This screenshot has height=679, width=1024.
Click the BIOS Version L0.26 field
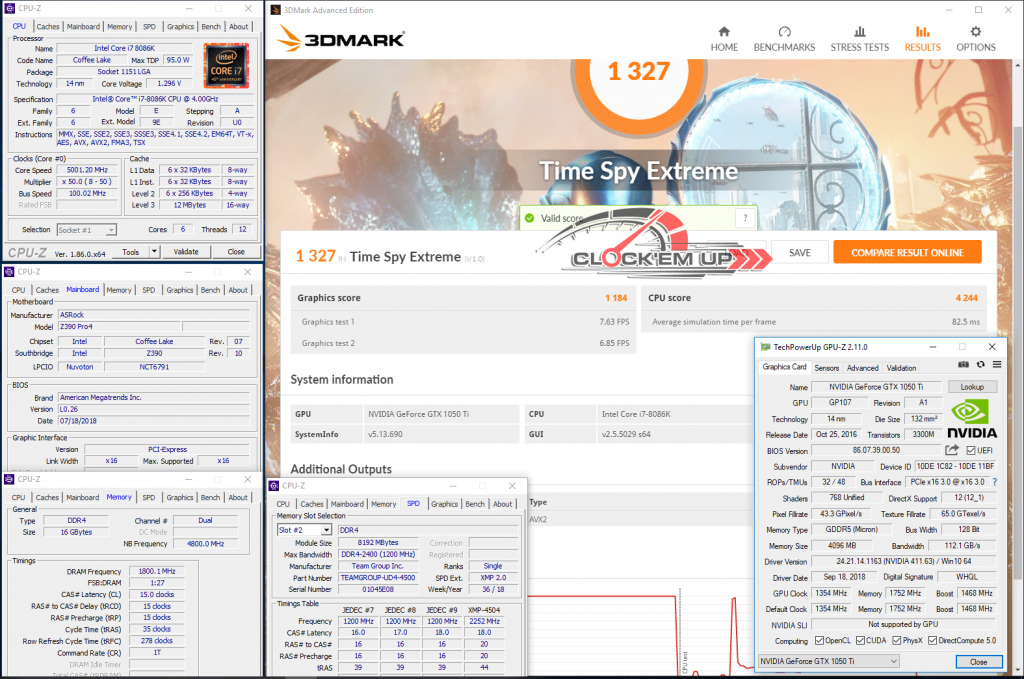pyautogui.click(x=154, y=409)
